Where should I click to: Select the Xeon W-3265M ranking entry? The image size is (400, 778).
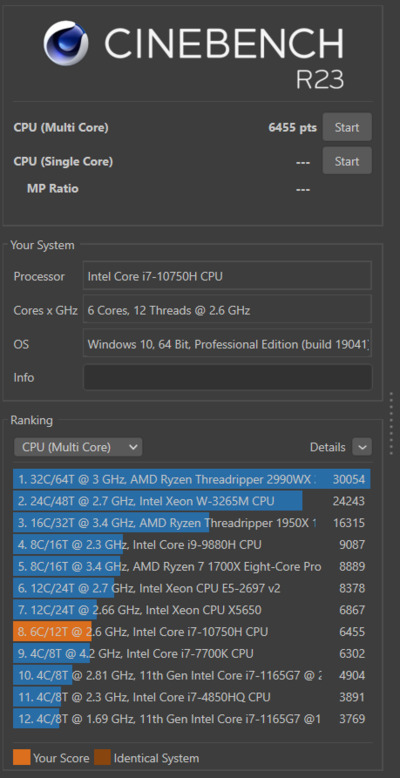[192, 501]
